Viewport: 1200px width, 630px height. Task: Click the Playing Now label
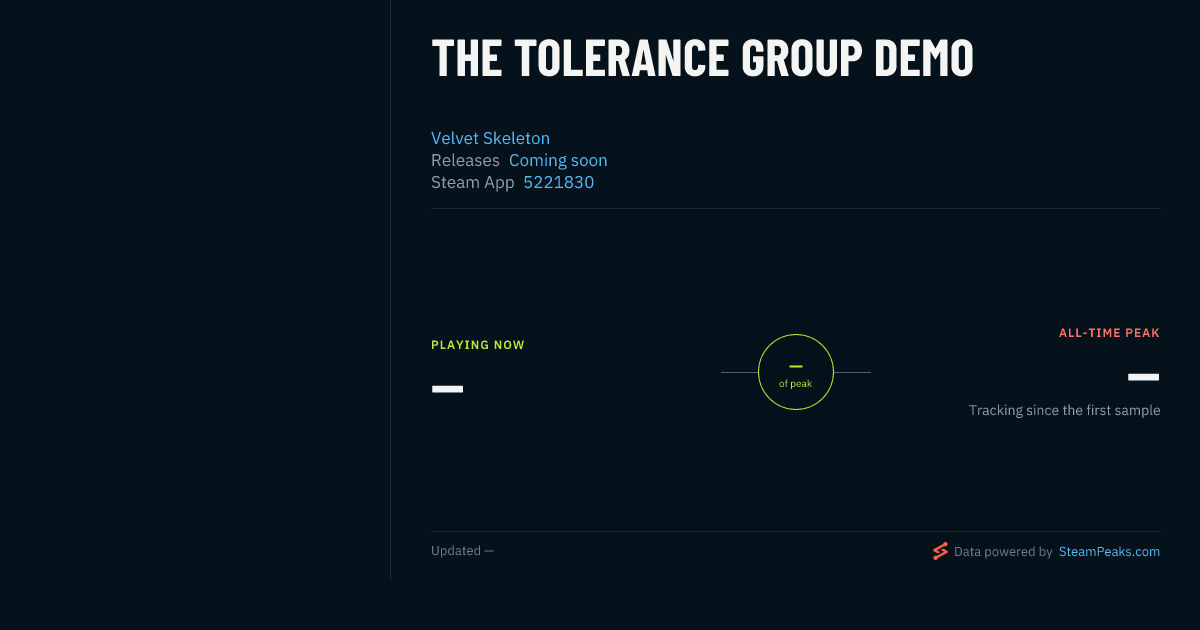478,345
